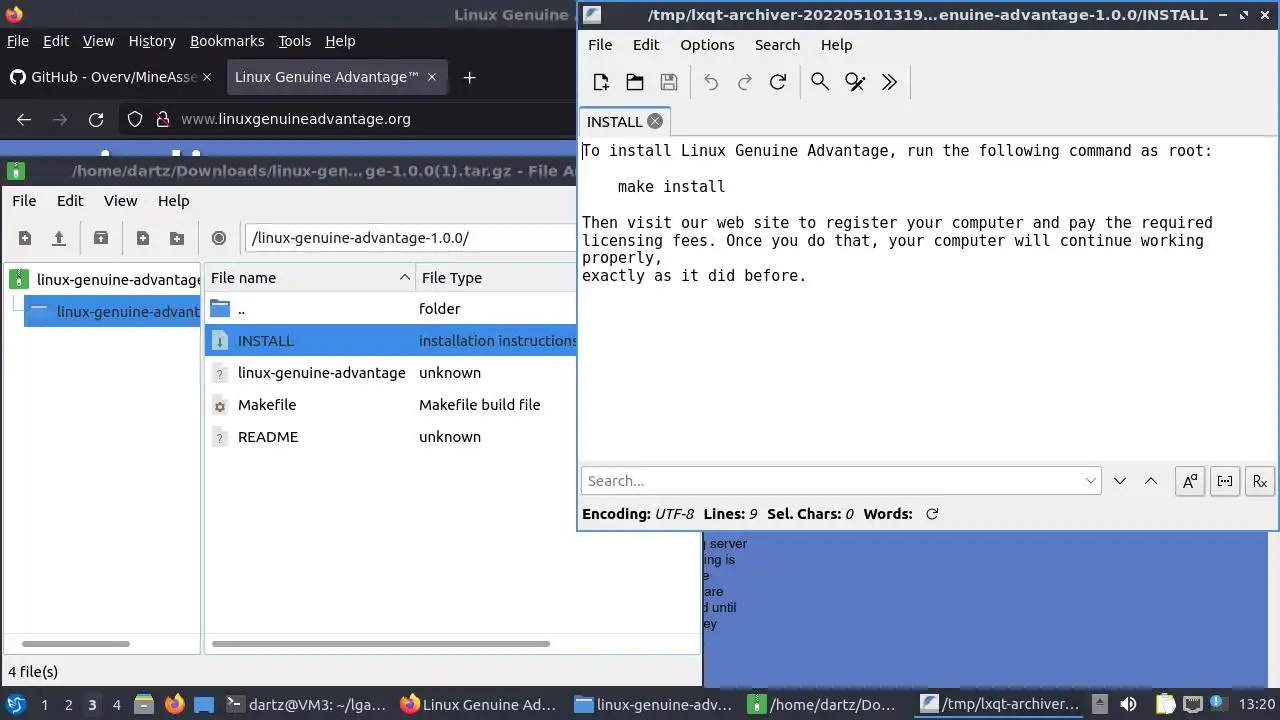This screenshot has height=720, width=1280.
Task: Click the archive path location field
Action: tap(410, 238)
